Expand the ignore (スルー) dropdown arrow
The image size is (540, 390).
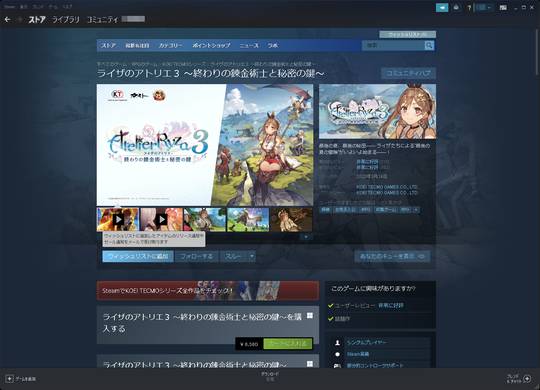coord(251,256)
